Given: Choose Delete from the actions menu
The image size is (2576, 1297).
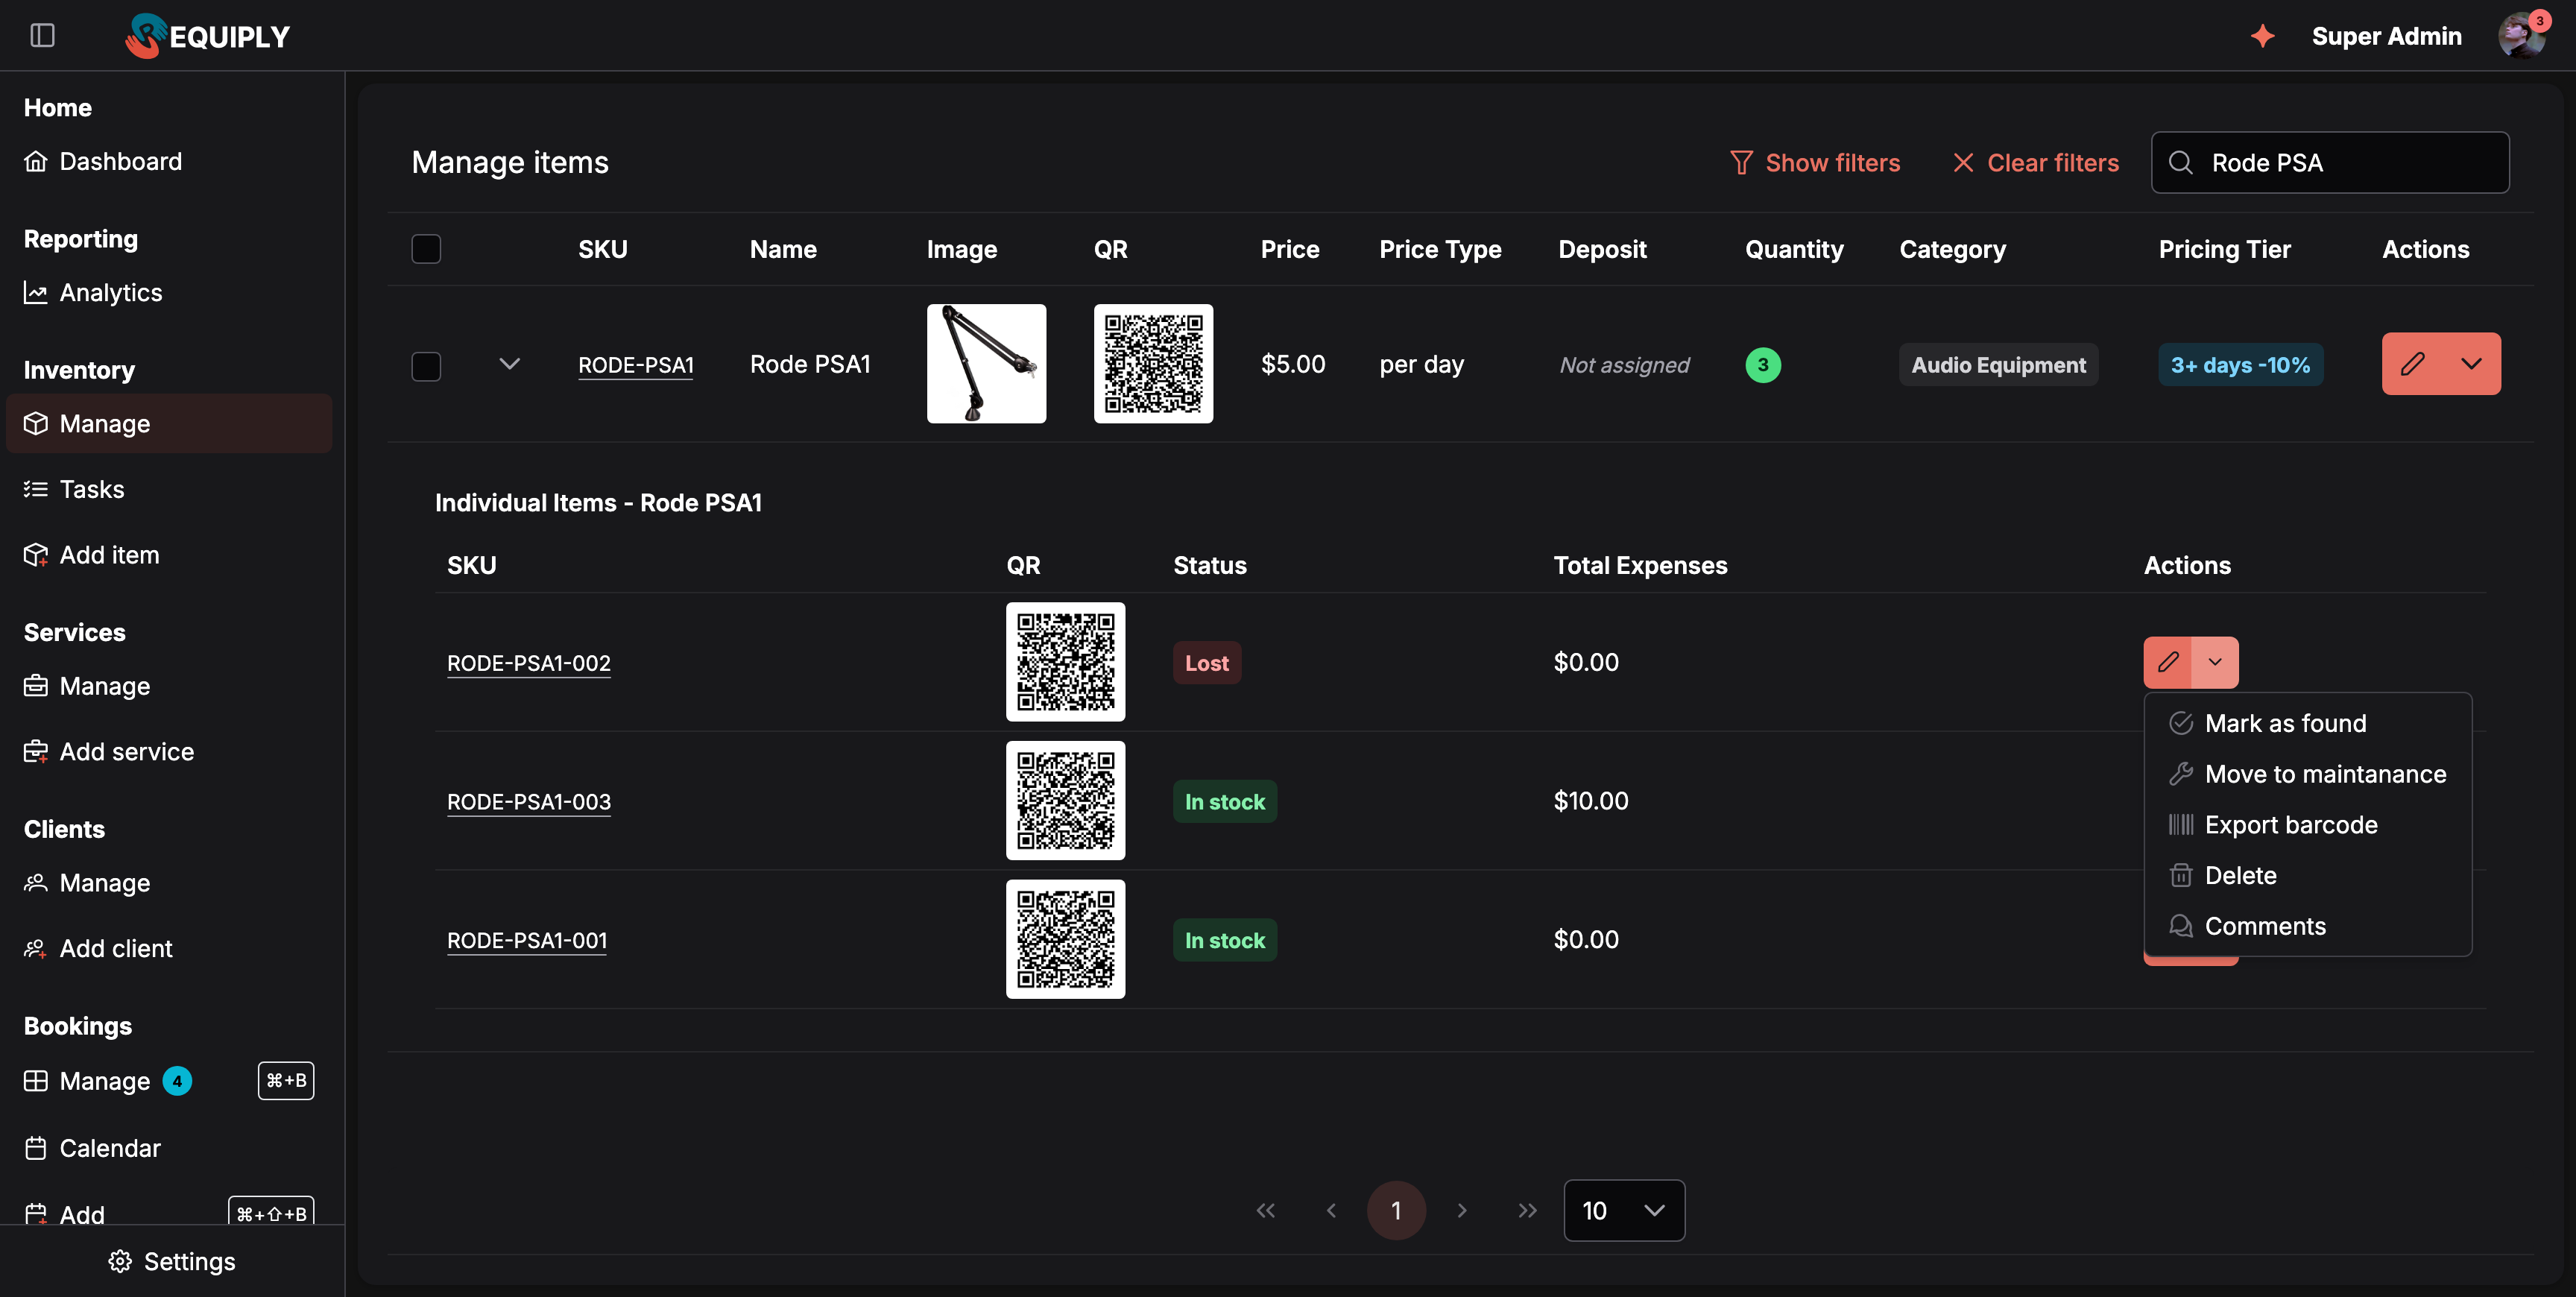Looking at the screenshot, I should pyautogui.click(x=2308, y=876).
